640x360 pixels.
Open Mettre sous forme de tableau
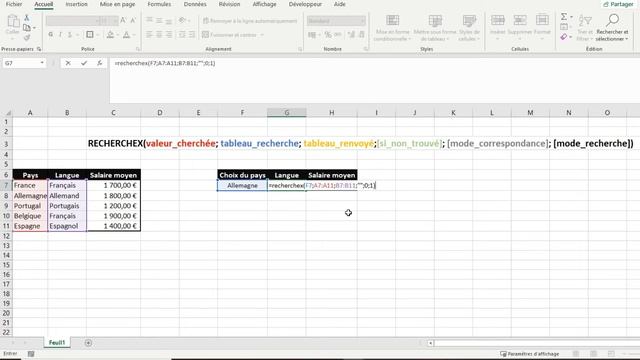(x=435, y=28)
